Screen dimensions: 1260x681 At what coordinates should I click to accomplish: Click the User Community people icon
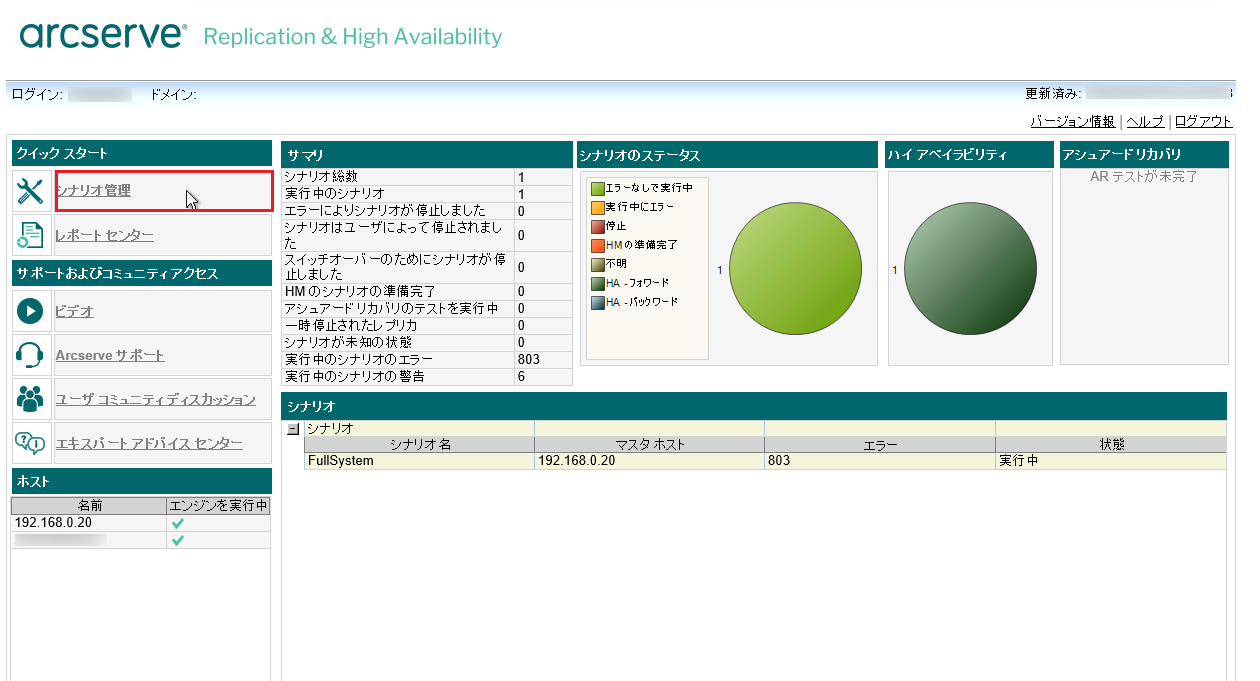point(32,399)
